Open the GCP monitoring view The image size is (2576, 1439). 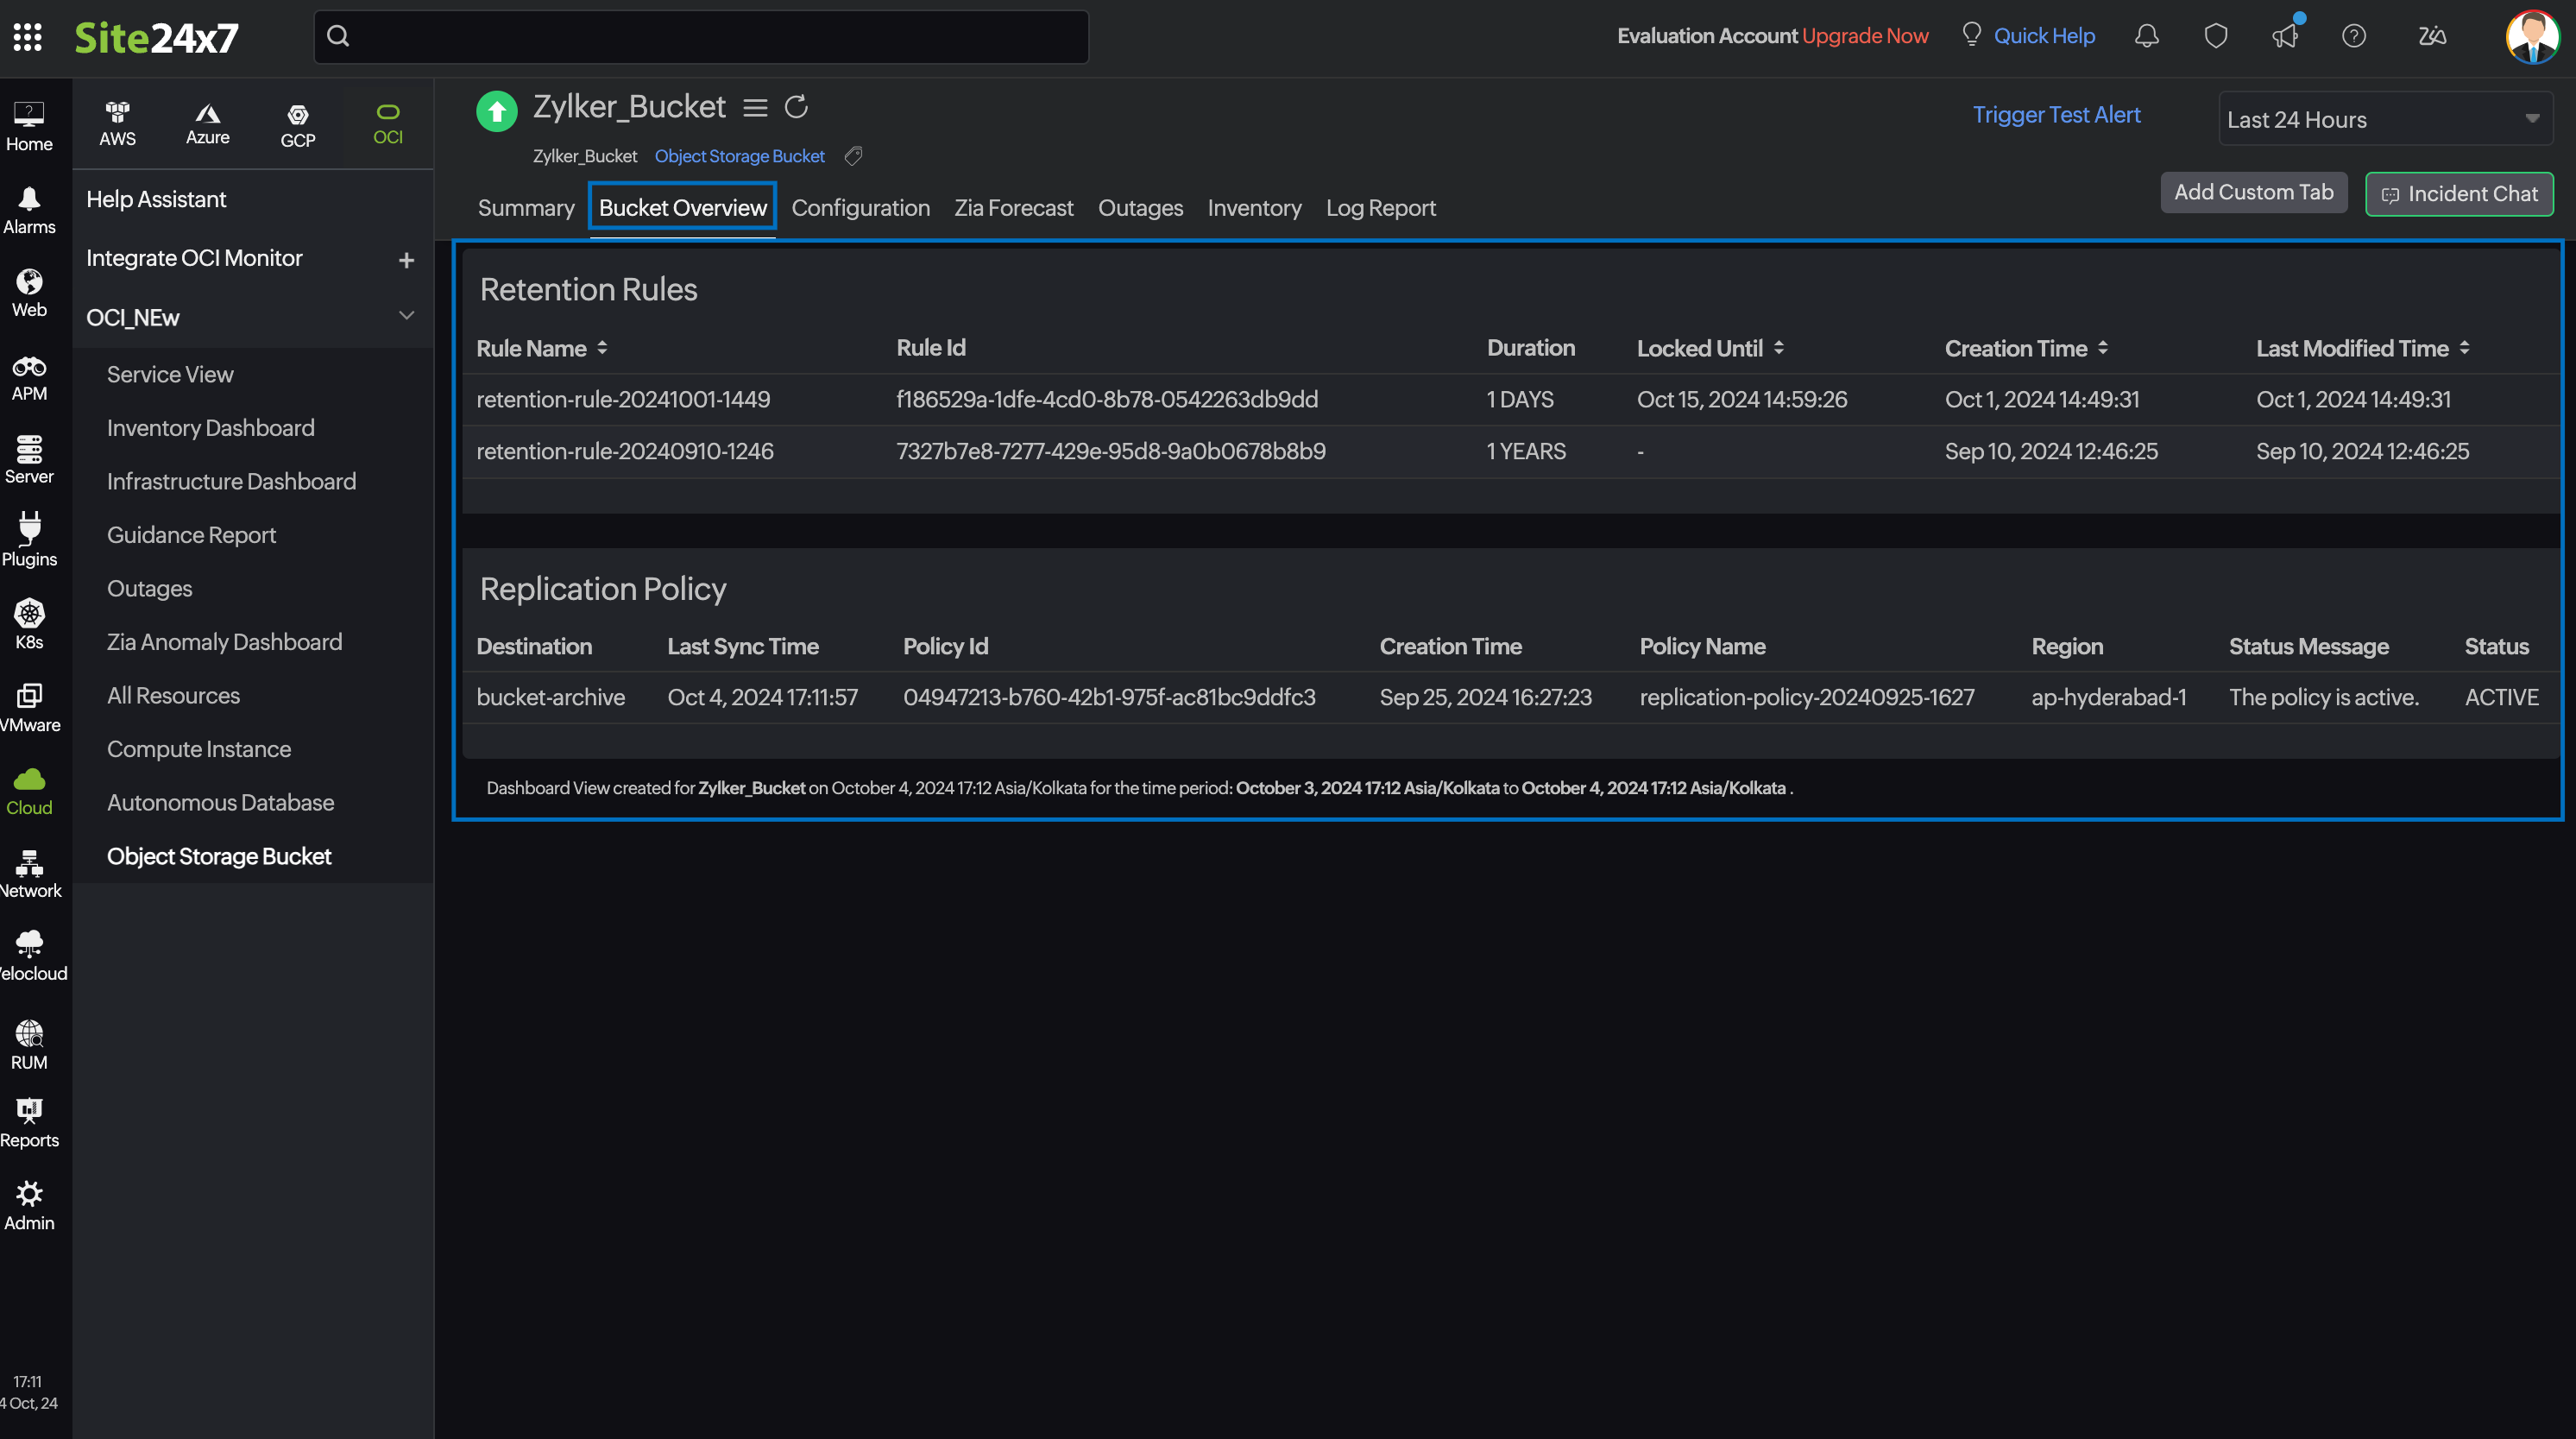(x=297, y=123)
